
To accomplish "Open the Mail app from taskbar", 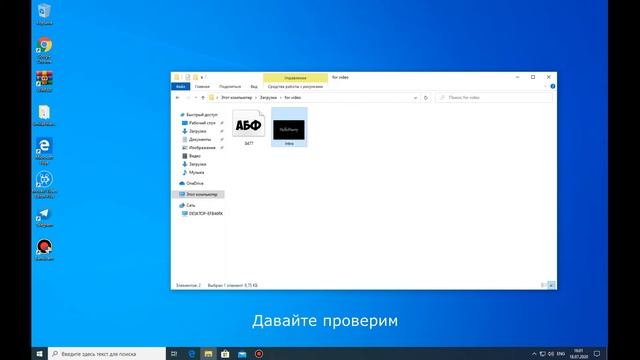I will point(242,353).
